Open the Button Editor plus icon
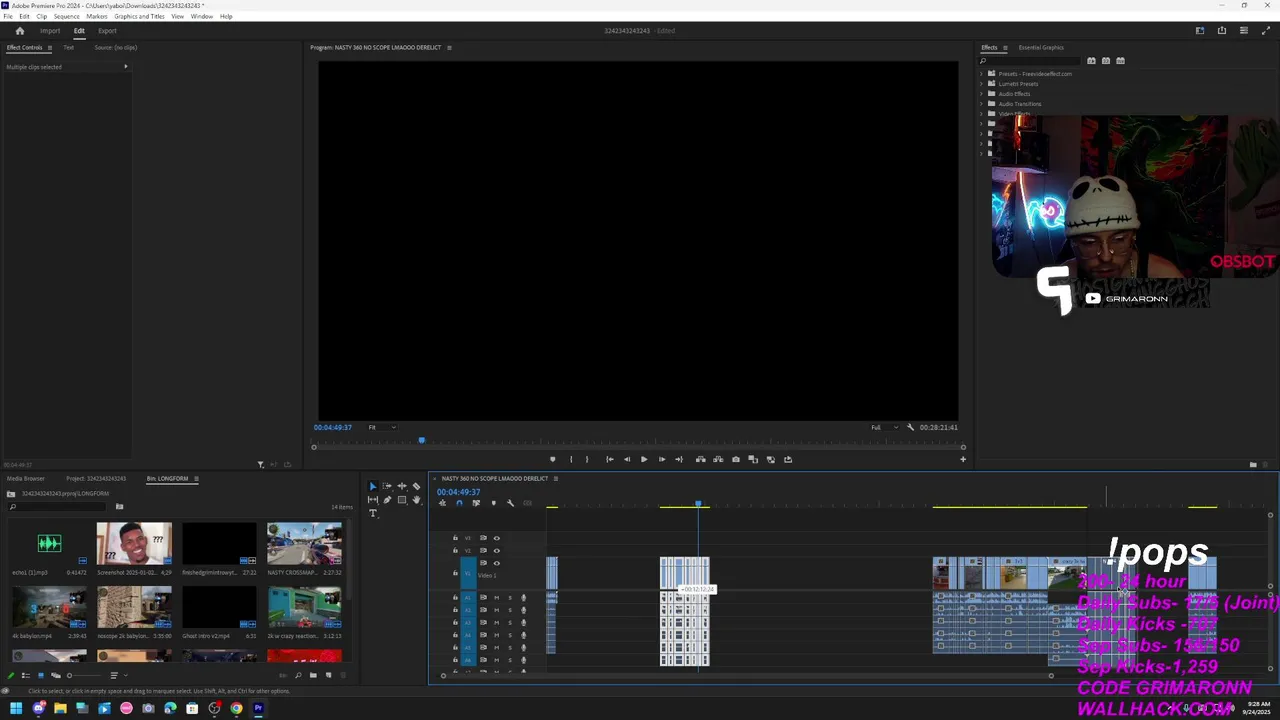This screenshot has width=1280, height=720. tap(963, 459)
